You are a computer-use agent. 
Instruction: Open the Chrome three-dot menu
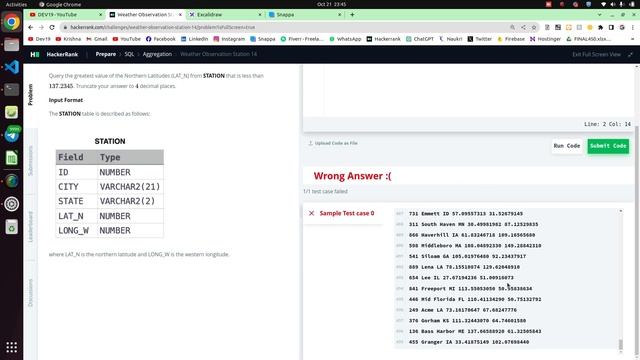coord(632,27)
